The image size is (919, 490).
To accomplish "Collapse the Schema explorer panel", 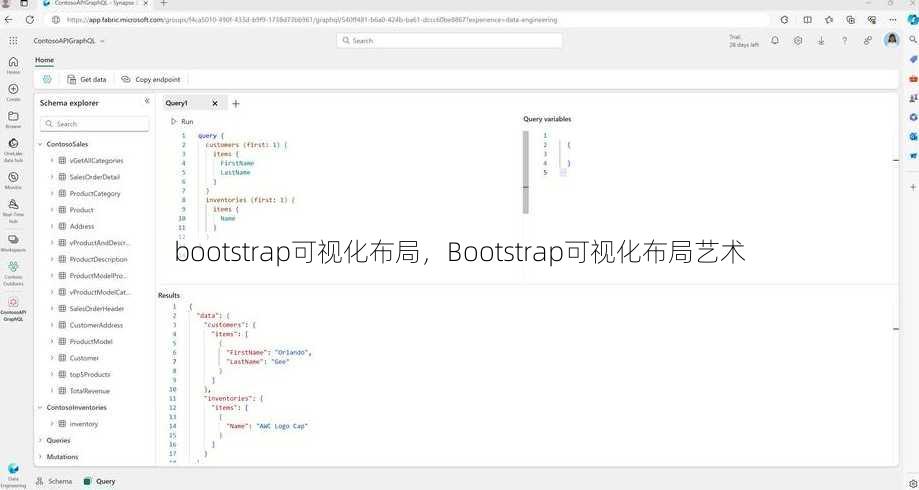I will click(x=147, y=101).
